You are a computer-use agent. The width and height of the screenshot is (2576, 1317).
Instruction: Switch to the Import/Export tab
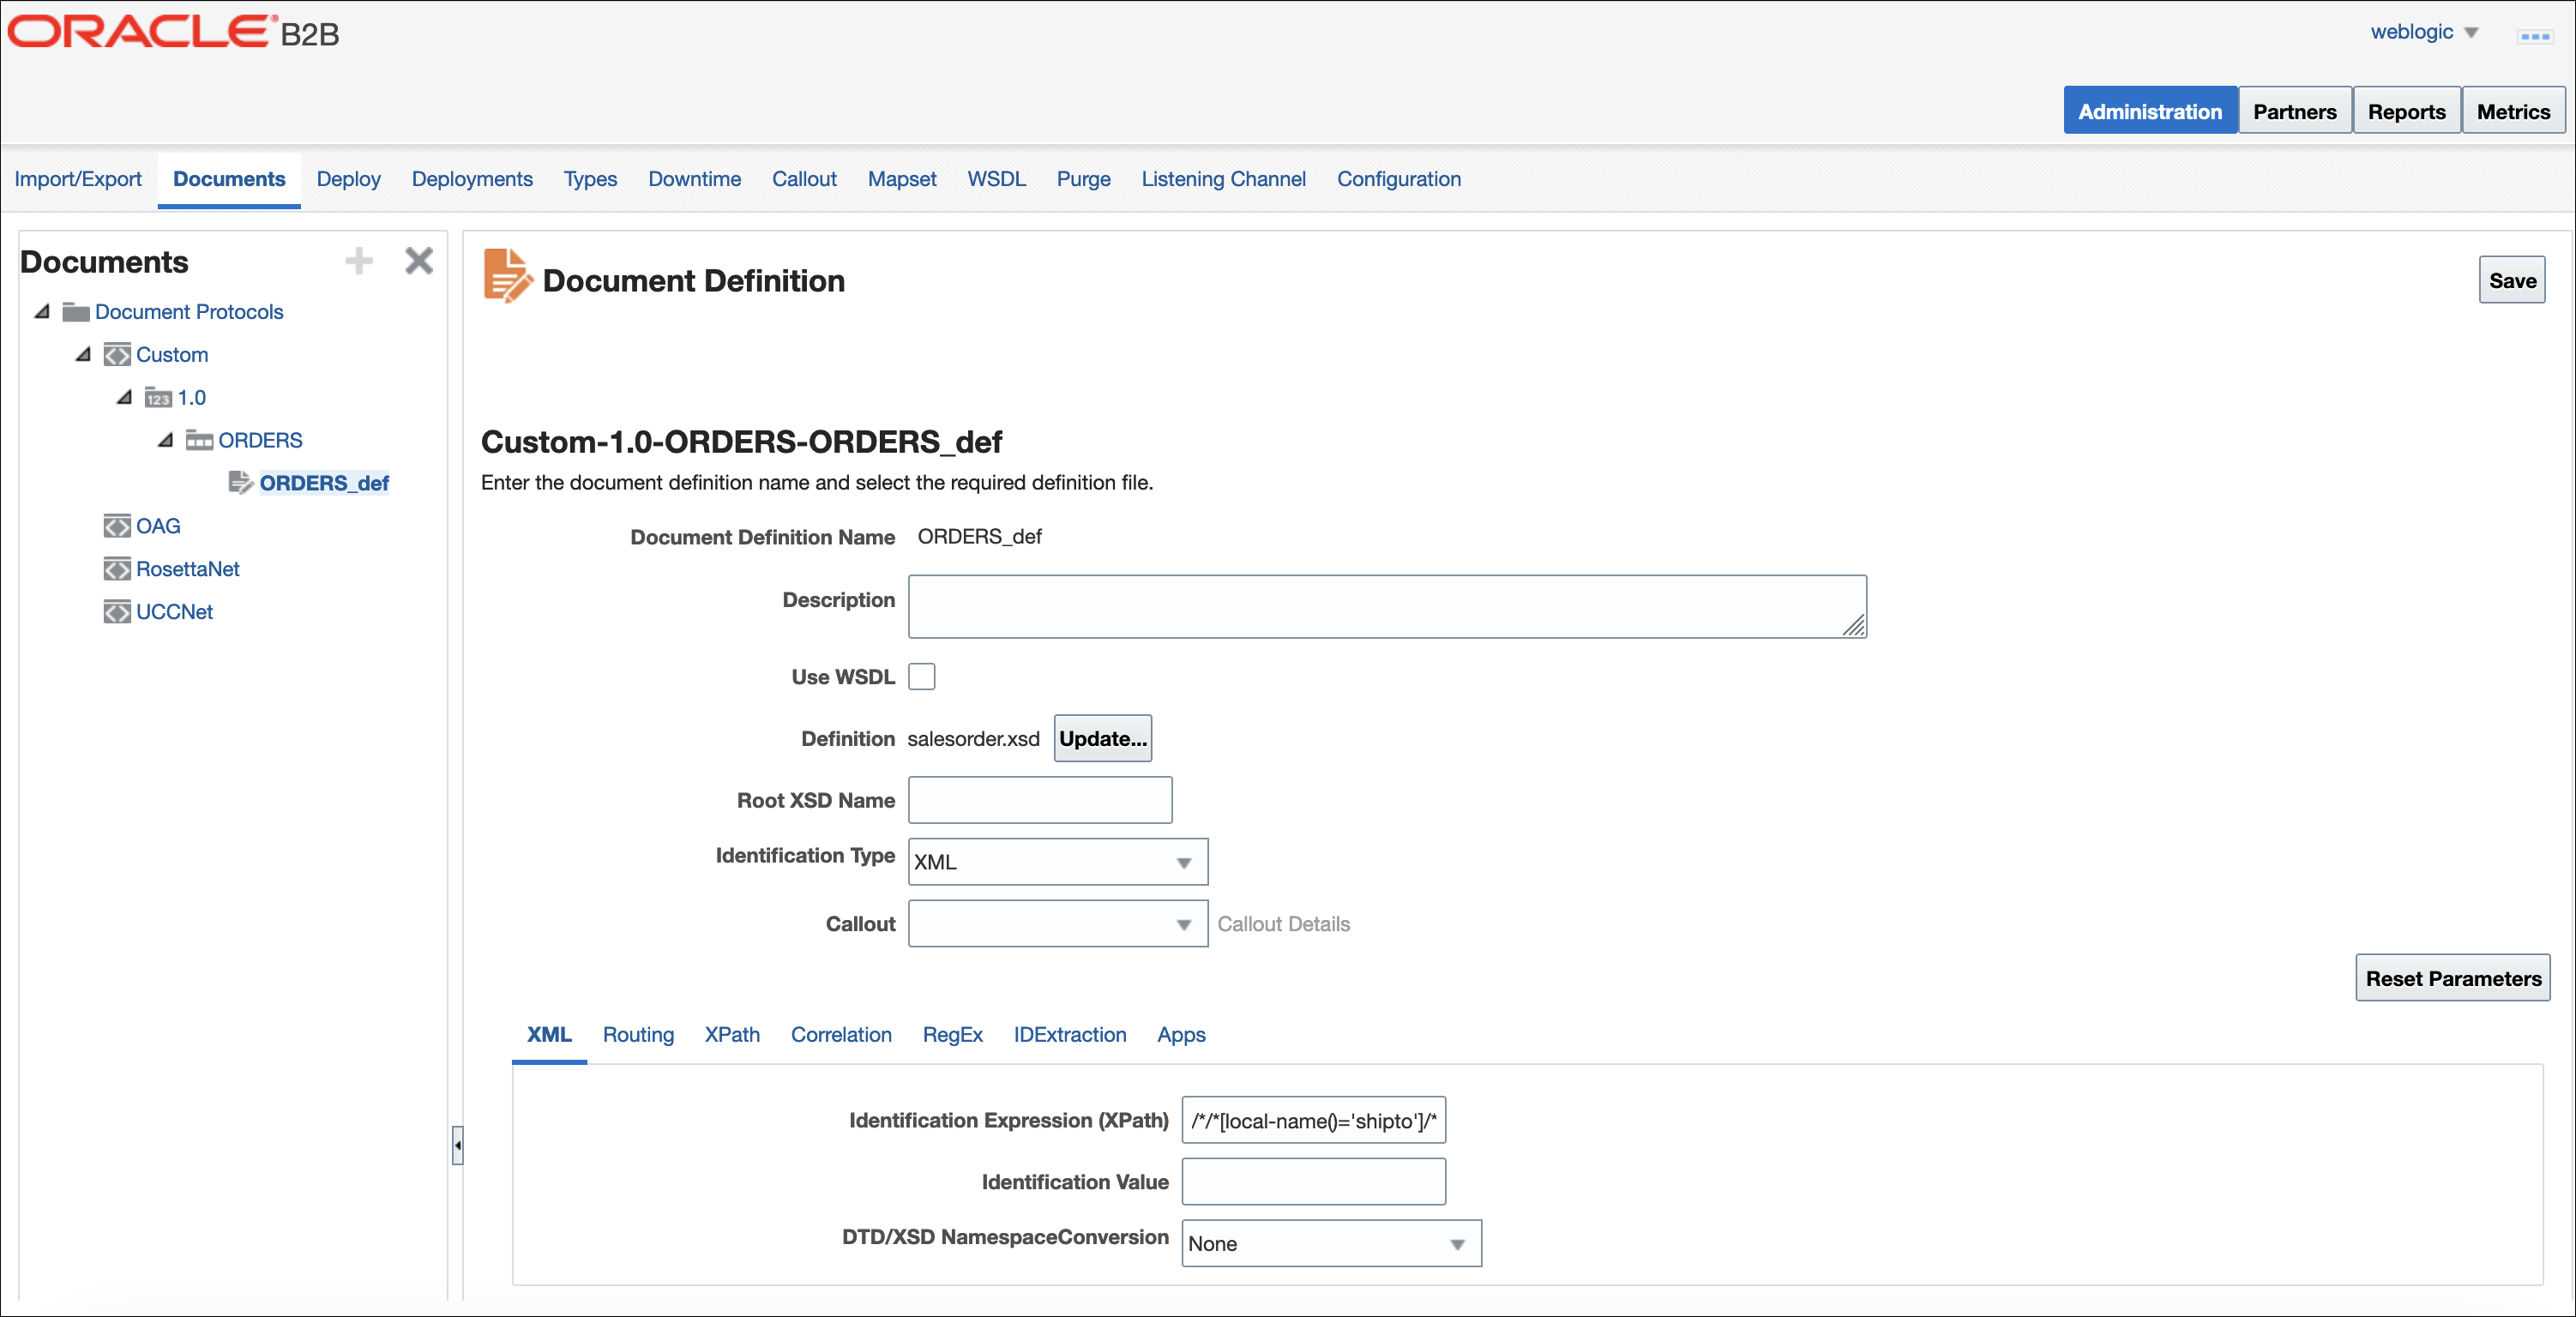78,179
